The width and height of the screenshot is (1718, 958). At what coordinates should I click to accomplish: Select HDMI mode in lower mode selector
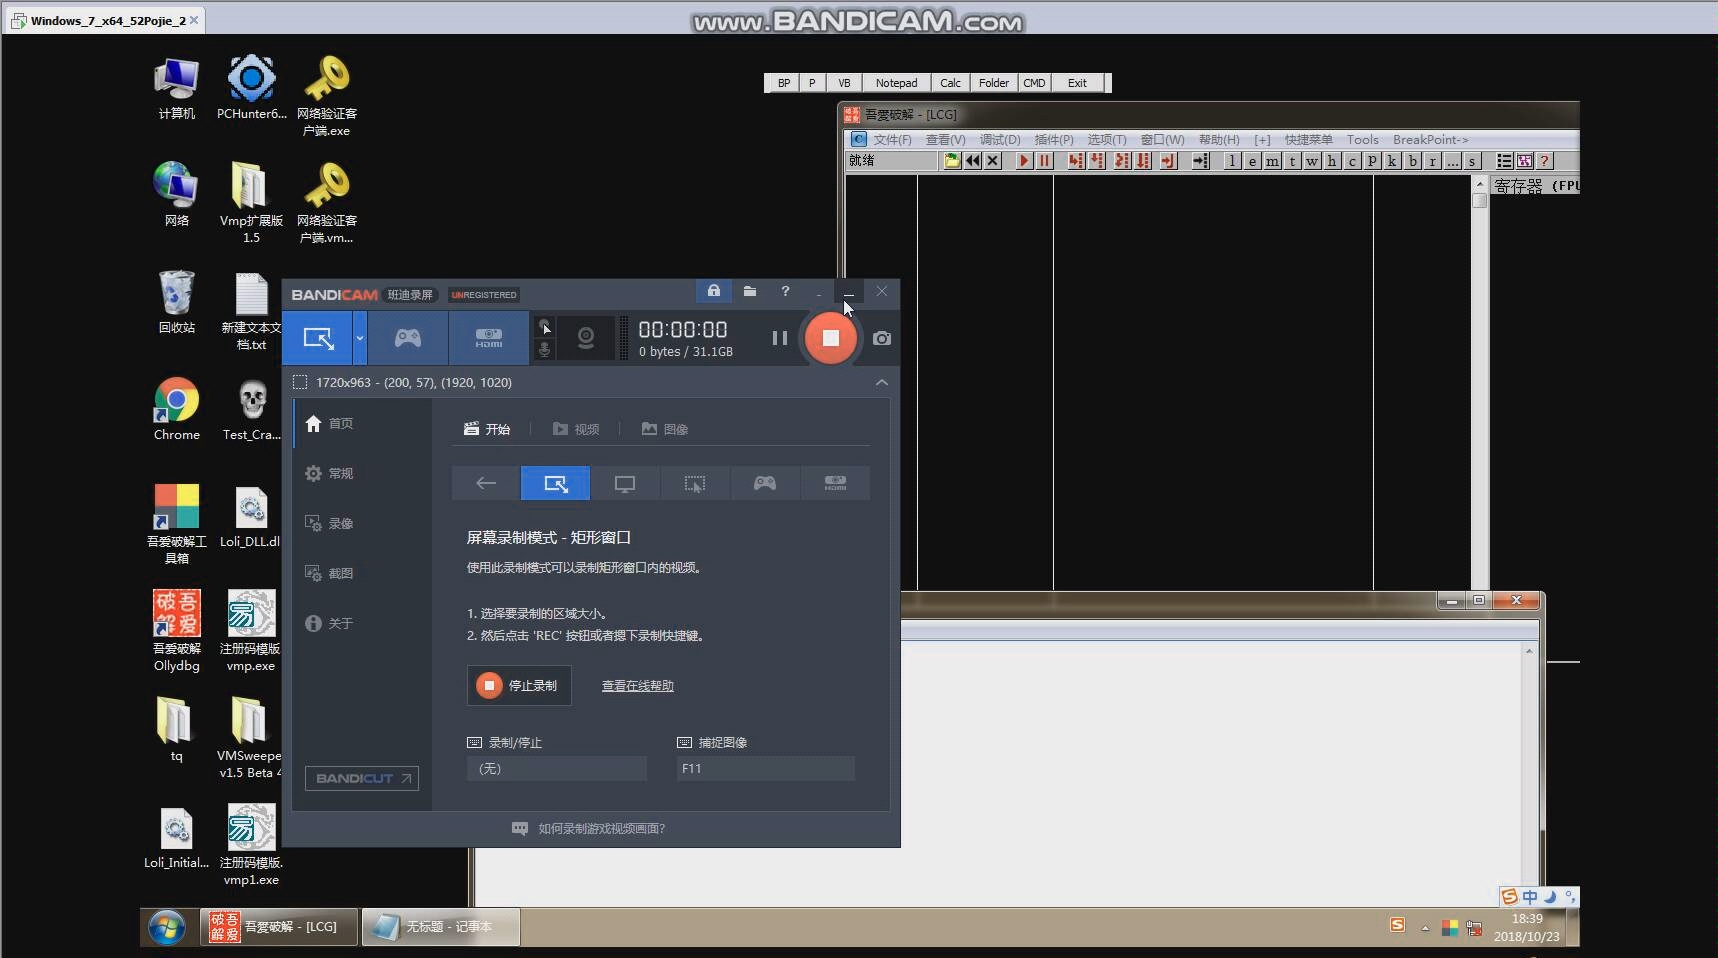(835, 483)
